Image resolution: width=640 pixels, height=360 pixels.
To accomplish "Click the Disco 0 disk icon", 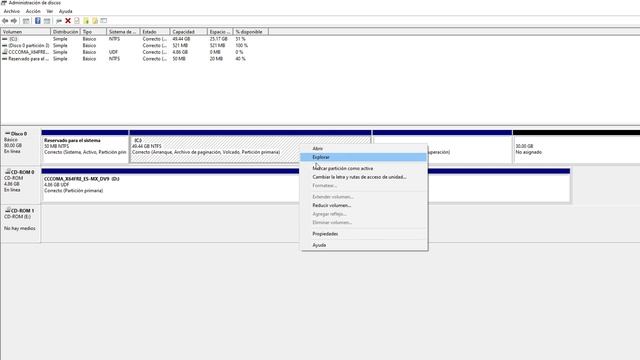I will (7, 133).
